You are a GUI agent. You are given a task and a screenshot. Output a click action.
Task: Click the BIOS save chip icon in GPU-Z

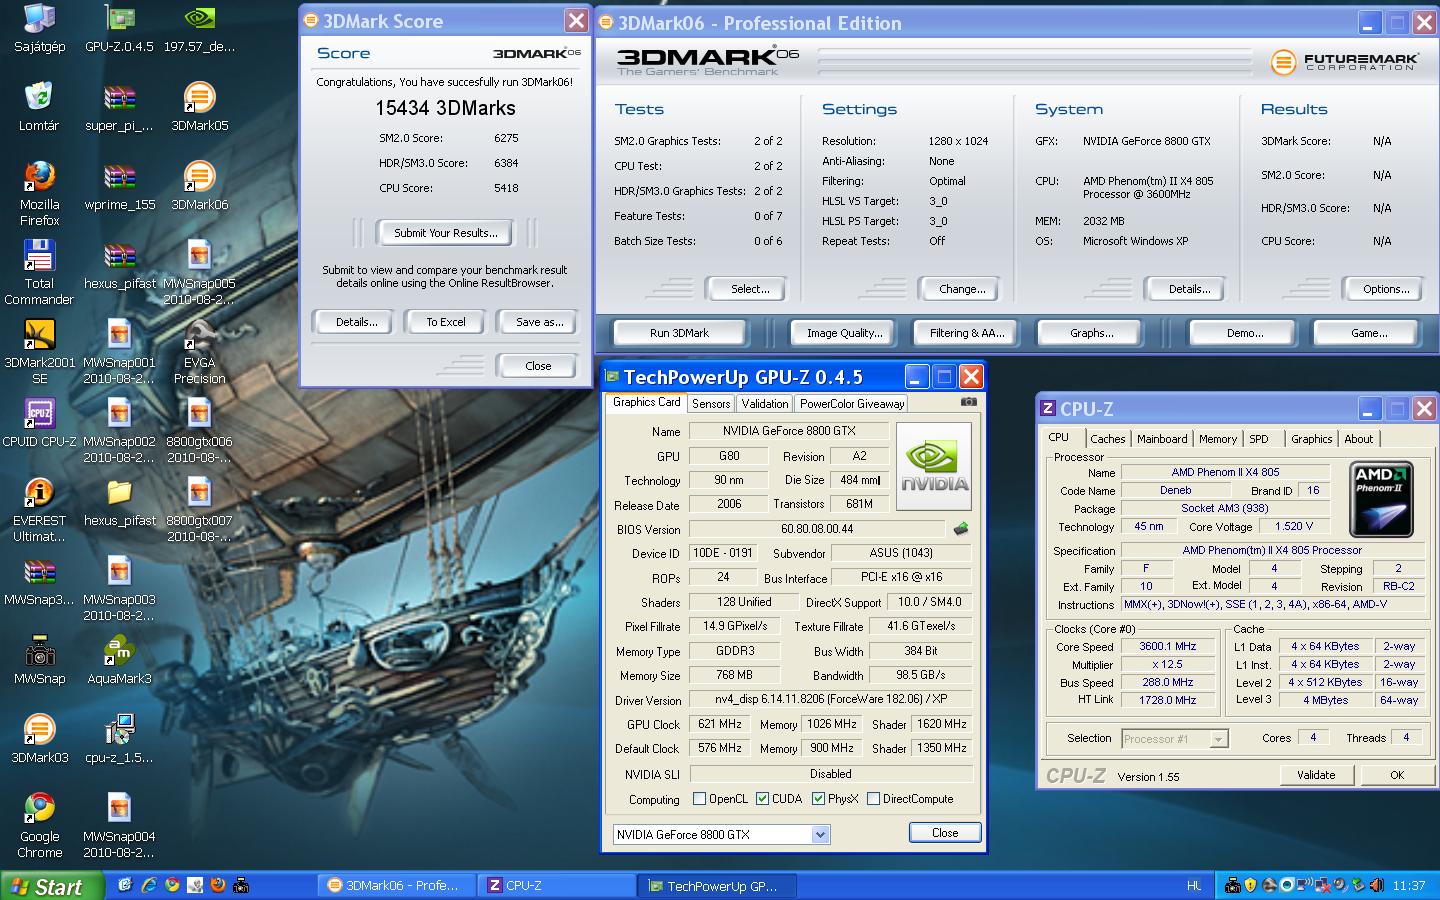pos(961,529)
